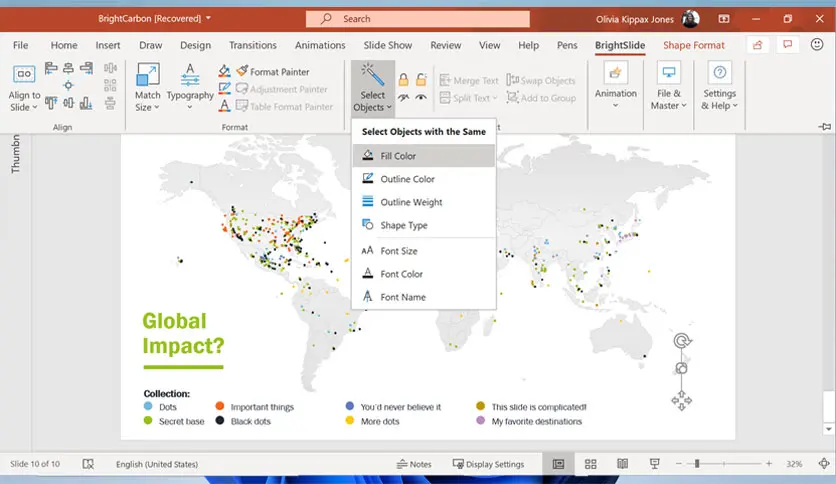The width and height of the screenshot is (836, 484).
Task: Click the font color painter A icon
Action: coord(224,106)
